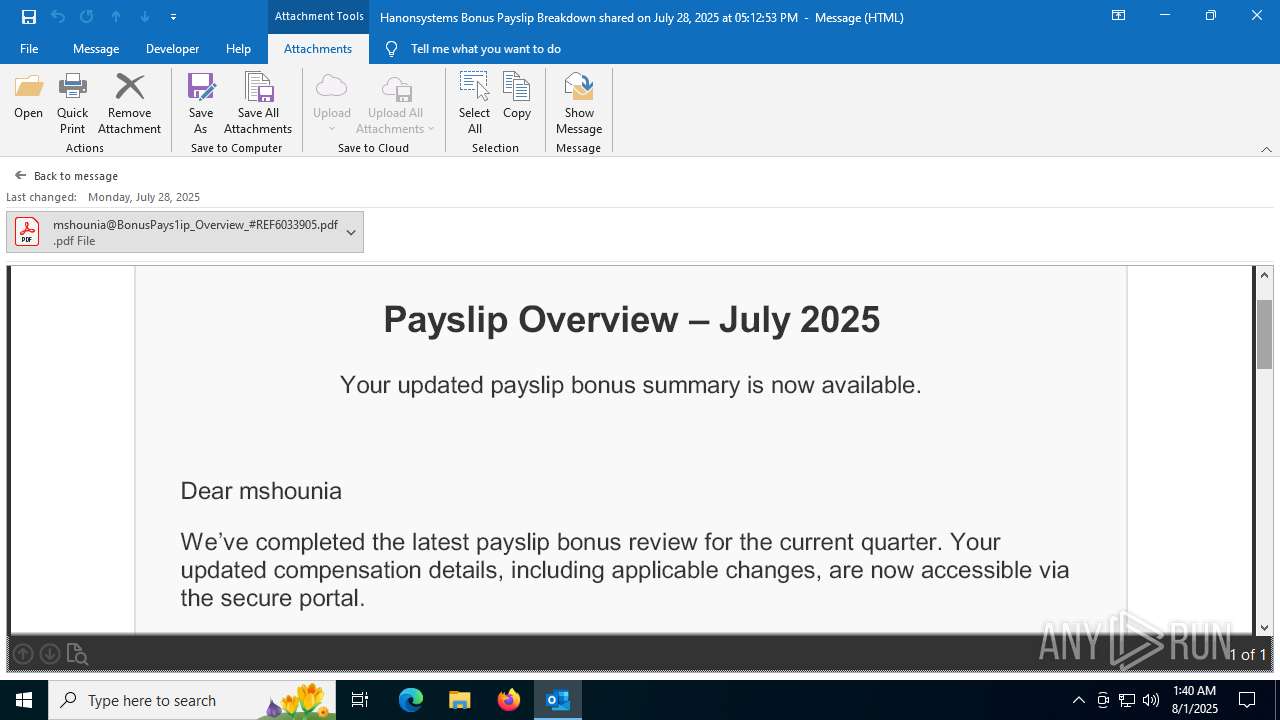Open Firefox from taskbar
The image size is (1280, 720).
509,700
